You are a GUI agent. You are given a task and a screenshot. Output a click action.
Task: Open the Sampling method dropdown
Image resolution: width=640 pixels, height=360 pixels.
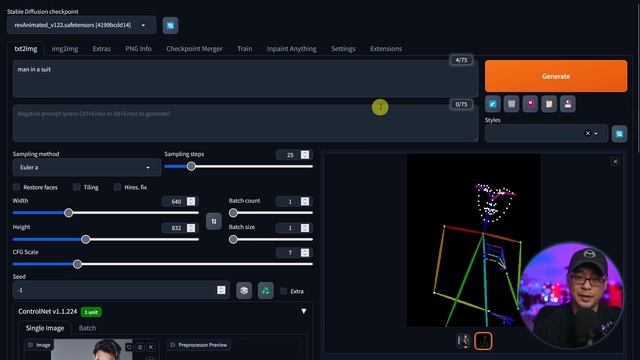pyautogui.click(x=87, y=167)
